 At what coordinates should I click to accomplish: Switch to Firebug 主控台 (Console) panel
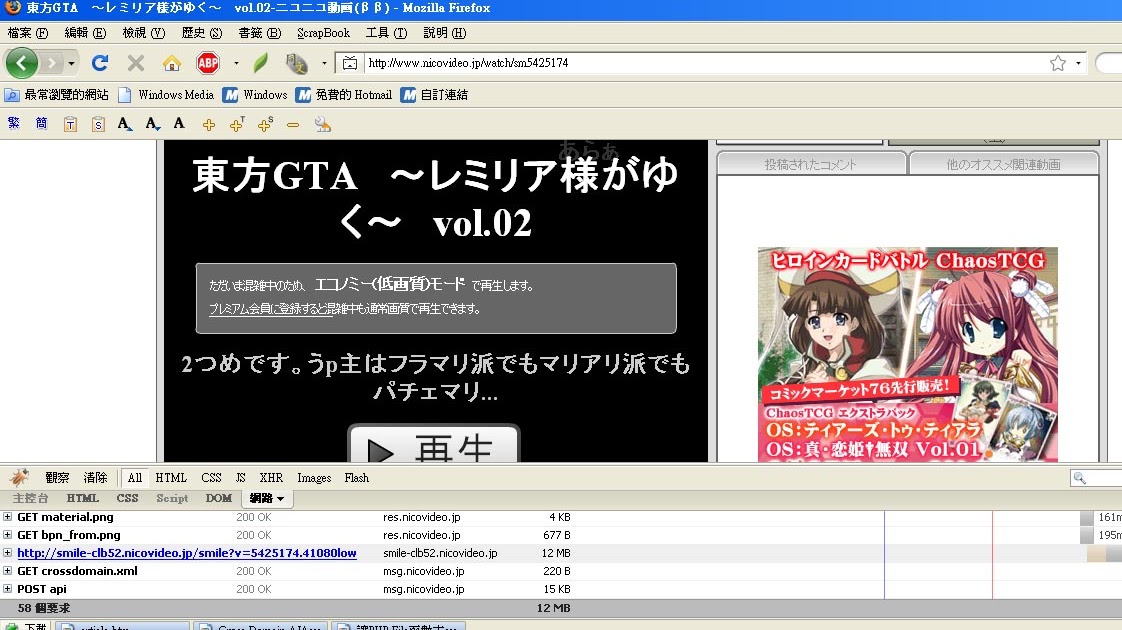click(x=31, y=498)
